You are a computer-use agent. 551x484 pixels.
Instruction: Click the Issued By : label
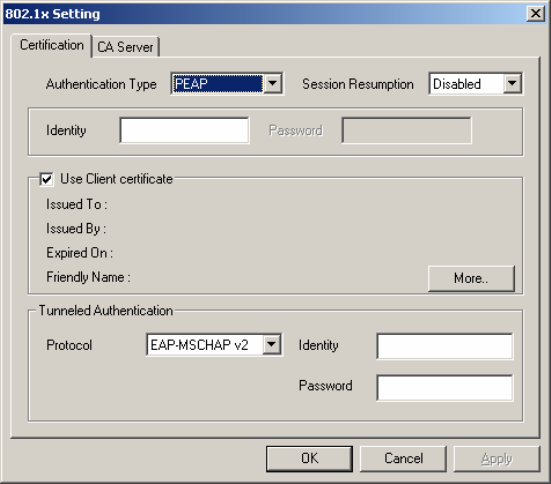(x=76, y=228)
